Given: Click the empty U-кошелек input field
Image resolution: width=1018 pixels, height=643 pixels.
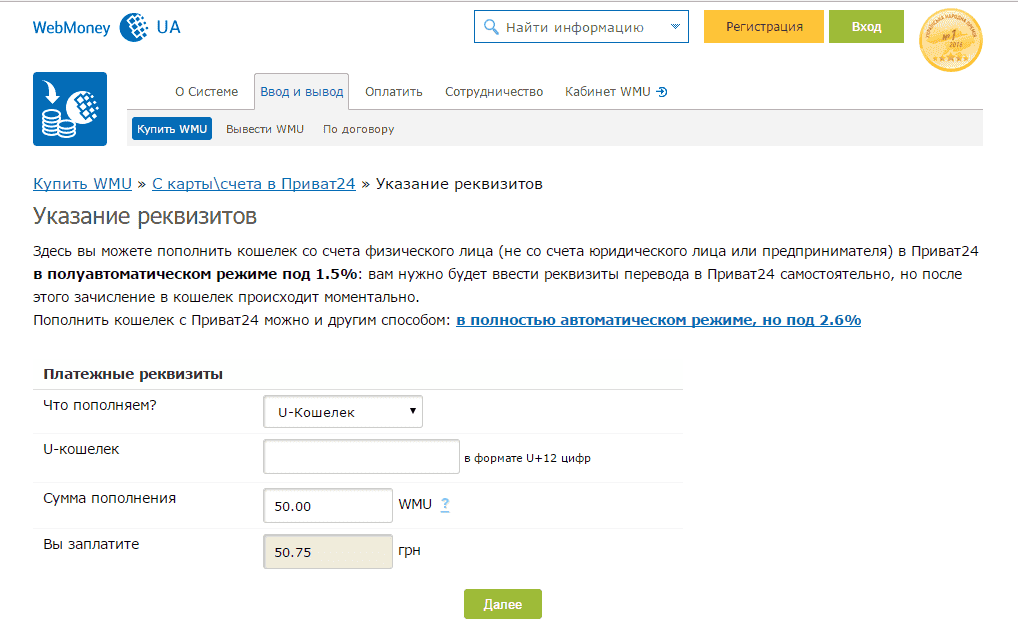Looking at the screenshot, I should [x=361, y=457].
